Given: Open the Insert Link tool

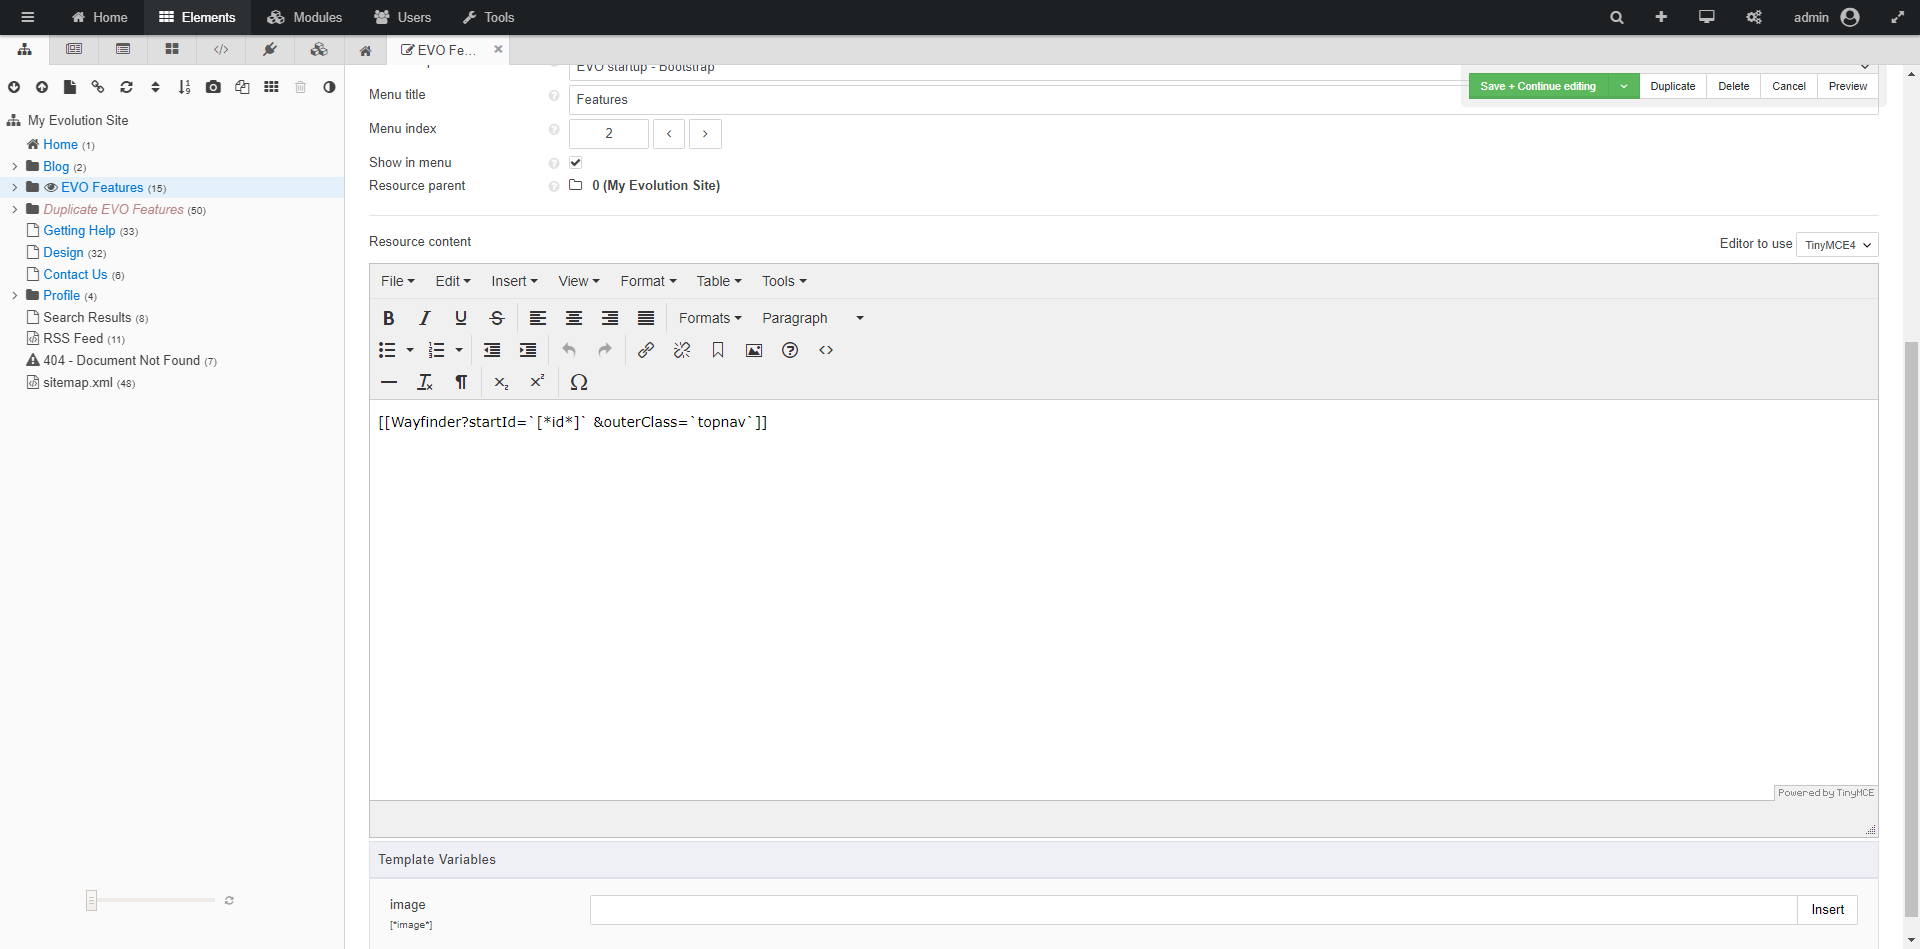Looking at the screenshot, I should click(x=646, y=350).
